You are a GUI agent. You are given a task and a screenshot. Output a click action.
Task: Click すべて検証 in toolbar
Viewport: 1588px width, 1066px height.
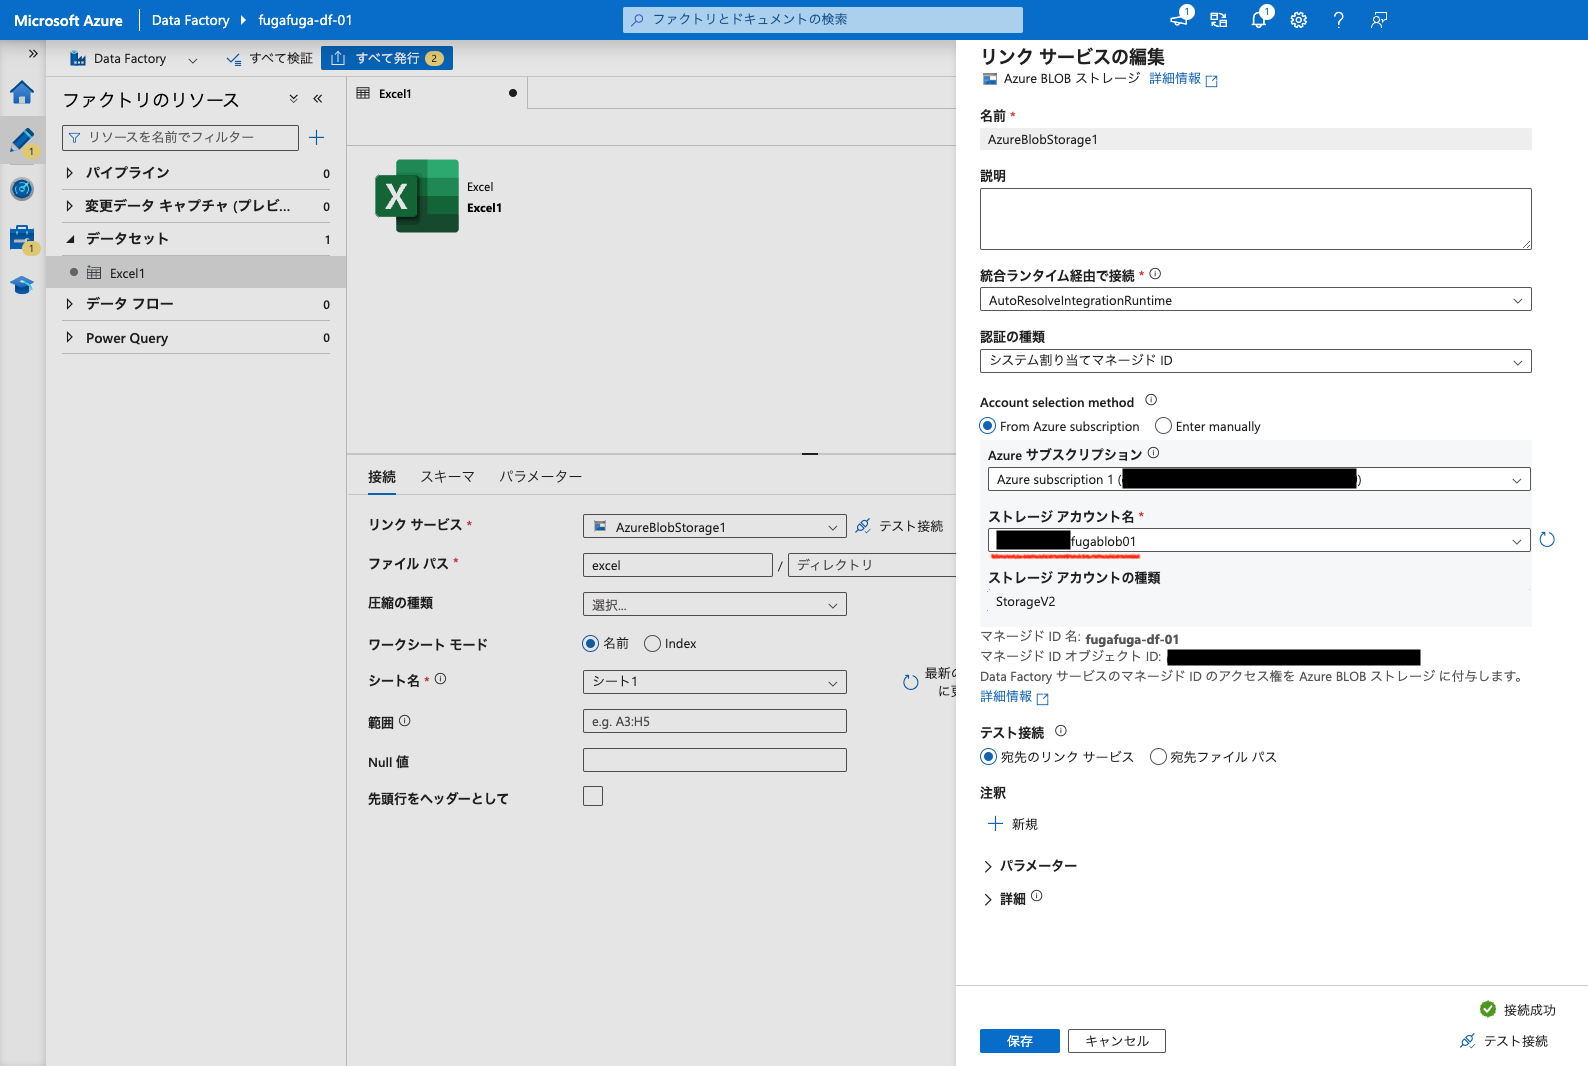click(270, 59)
